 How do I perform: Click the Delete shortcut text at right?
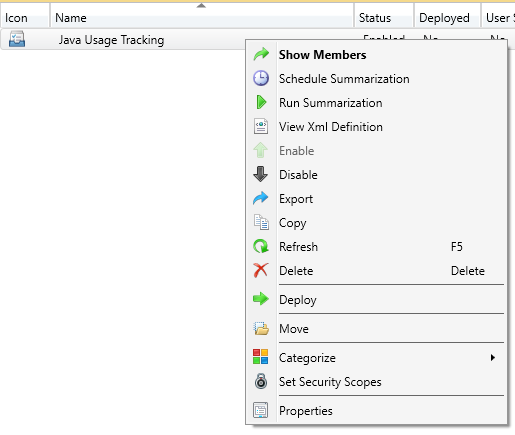click(x=468, y=271)
